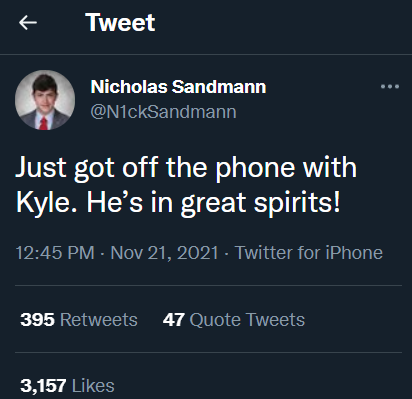Click the word 'spirits!' in the tweet

point(297,203)
